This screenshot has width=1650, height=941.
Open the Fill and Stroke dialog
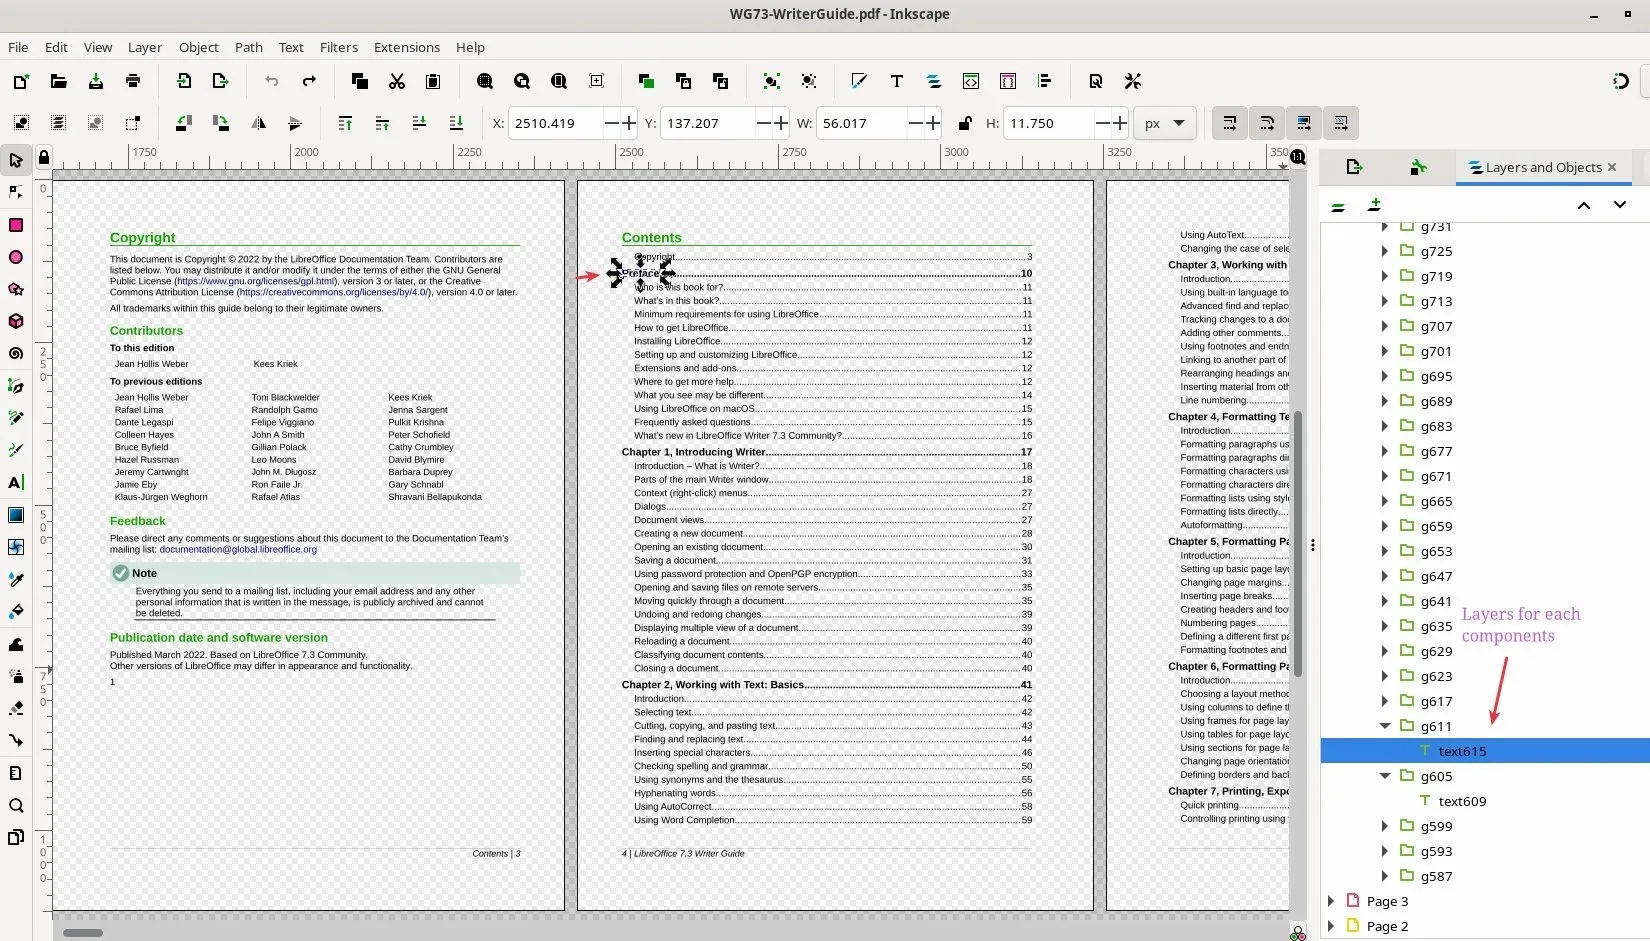tap(859, 81)
